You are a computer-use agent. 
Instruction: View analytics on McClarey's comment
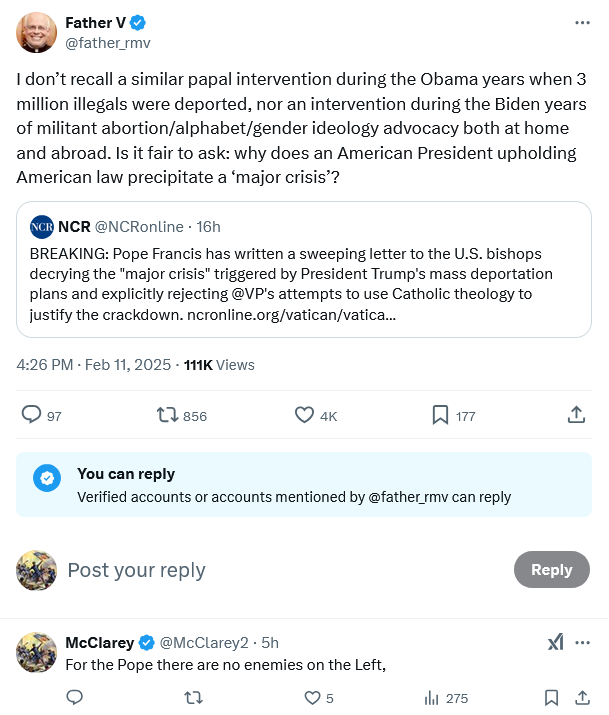click(x=433, y=698)
